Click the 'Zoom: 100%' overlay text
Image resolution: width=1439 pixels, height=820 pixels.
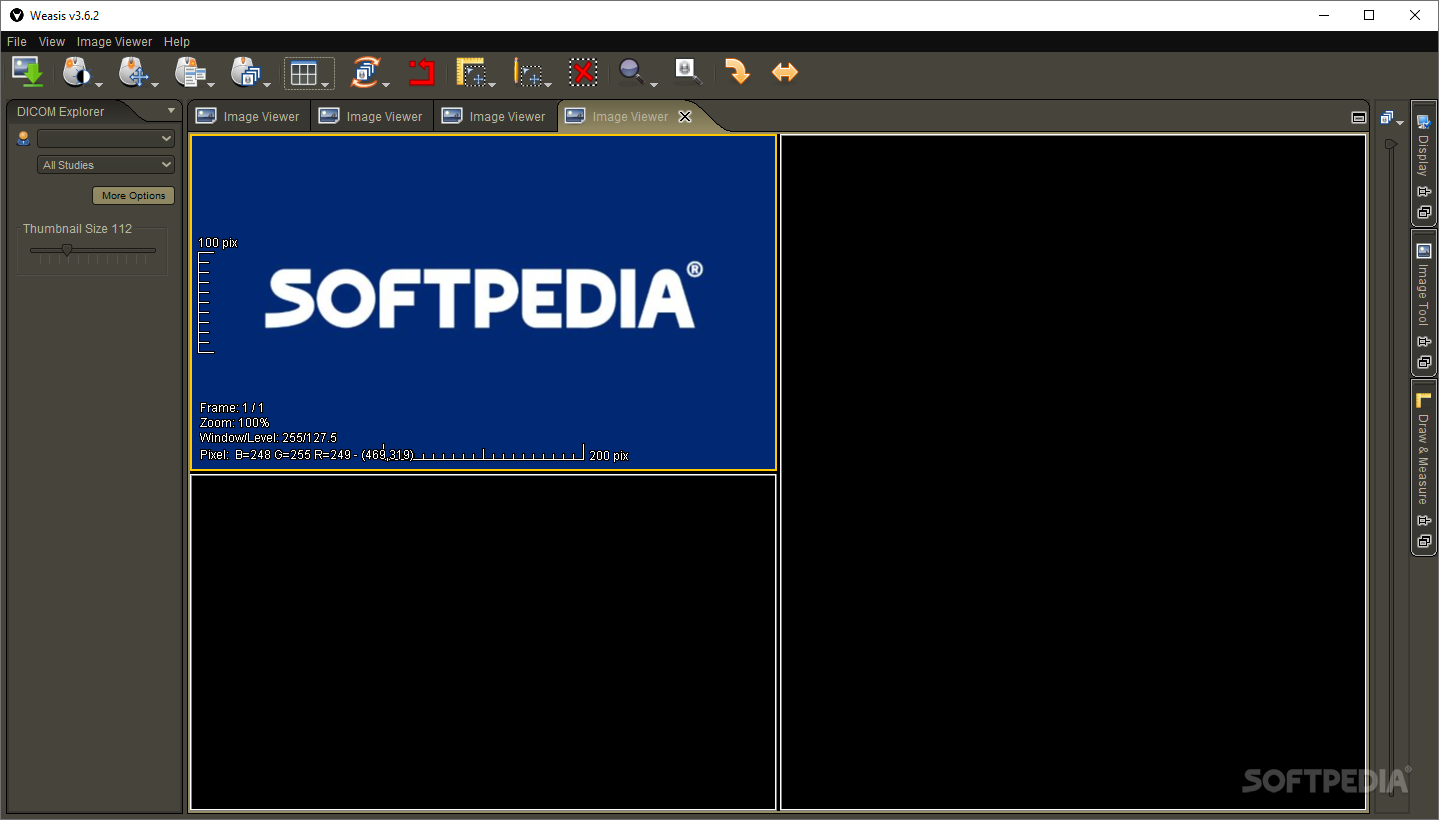(x=234, y=423)
